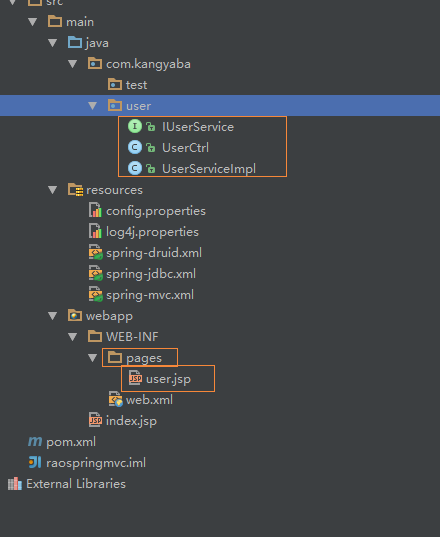Viewport: 440px width, 537px height.
Task: Open index.jsp
Action: [x=131, y=421]
